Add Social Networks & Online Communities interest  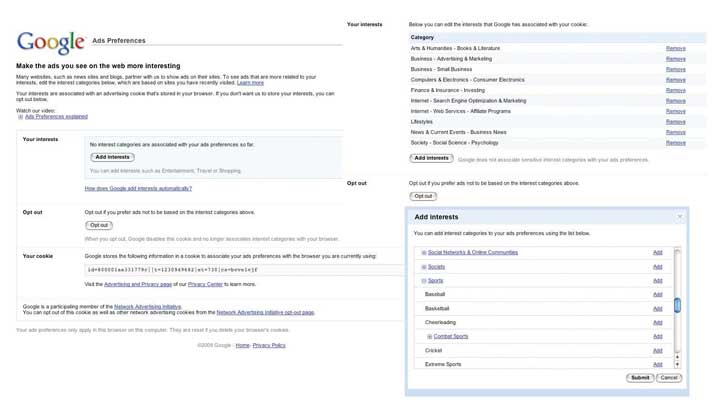(658, 253)
